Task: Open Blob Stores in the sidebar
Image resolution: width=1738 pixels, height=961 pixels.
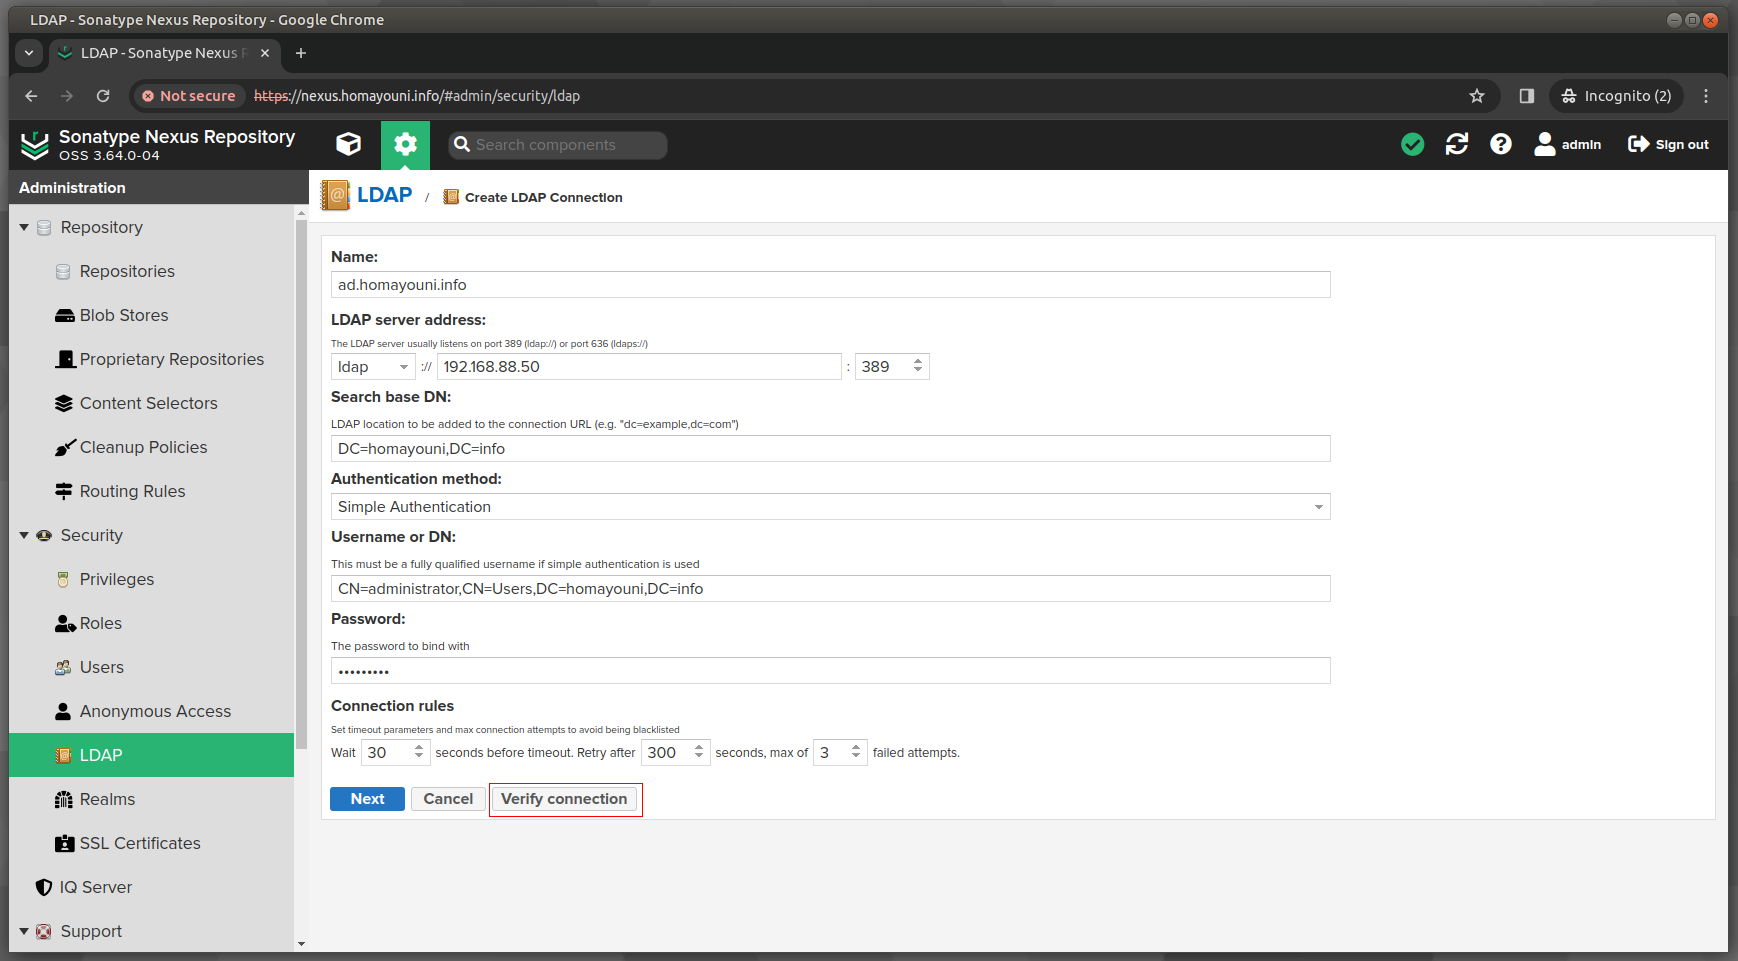Action: (124, 315)
